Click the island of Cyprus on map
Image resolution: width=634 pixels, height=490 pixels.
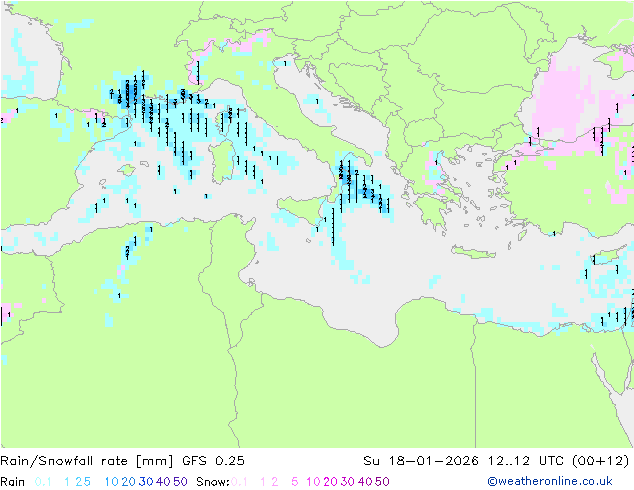click(x=609, y=257)
